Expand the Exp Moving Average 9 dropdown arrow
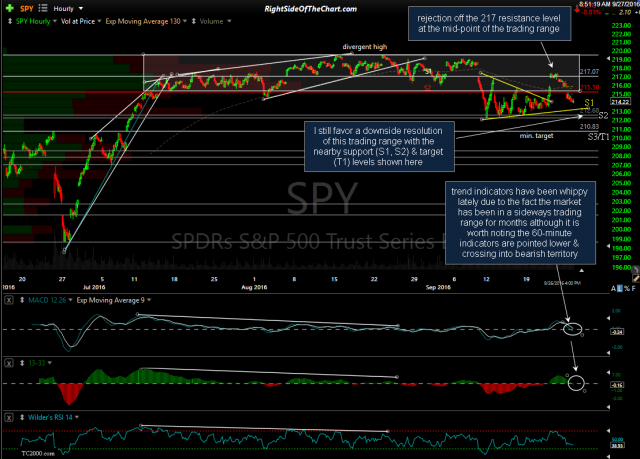 149,300
